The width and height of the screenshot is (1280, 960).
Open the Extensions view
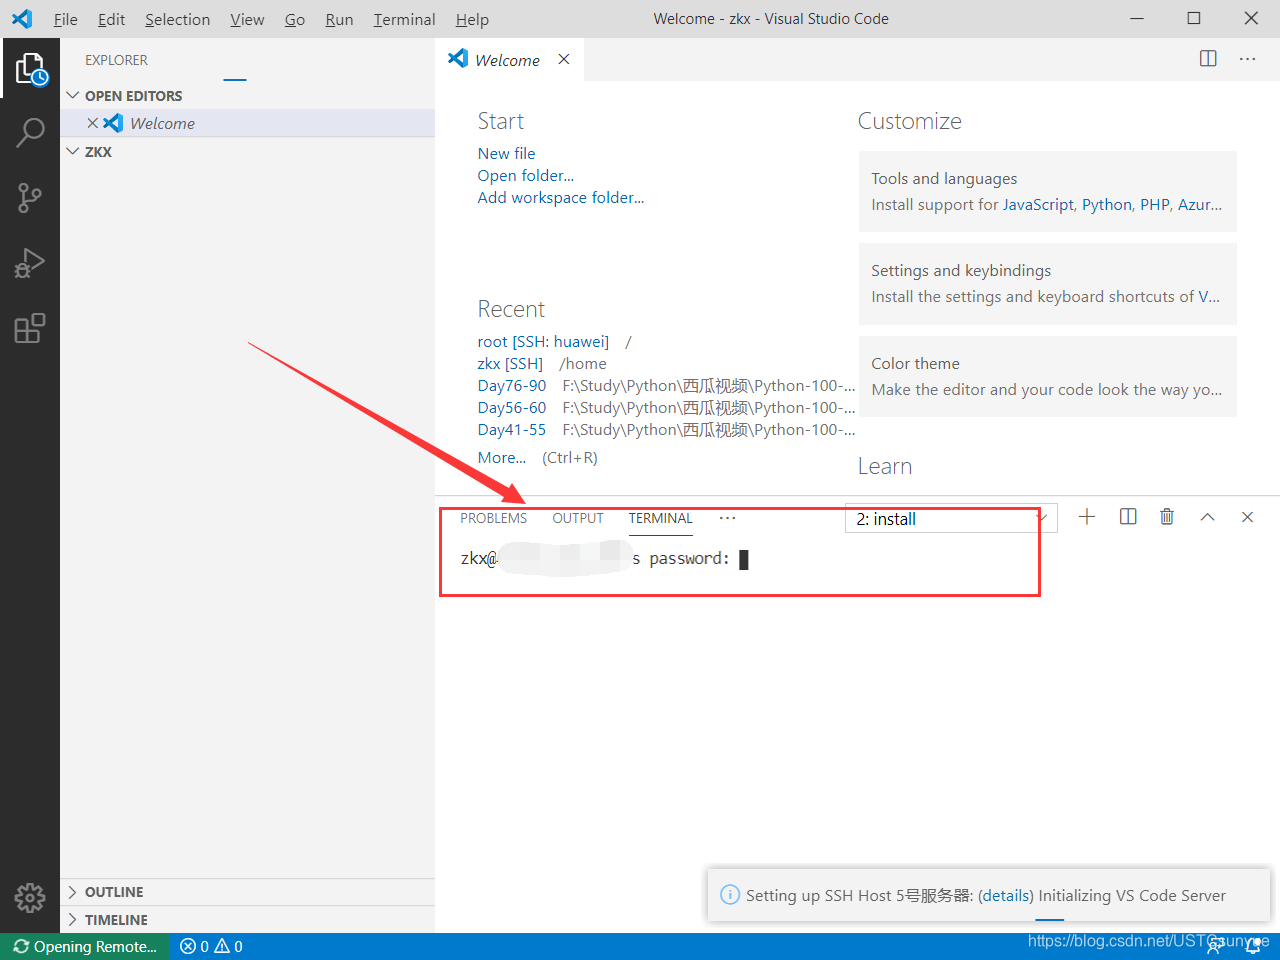(30, 328)
